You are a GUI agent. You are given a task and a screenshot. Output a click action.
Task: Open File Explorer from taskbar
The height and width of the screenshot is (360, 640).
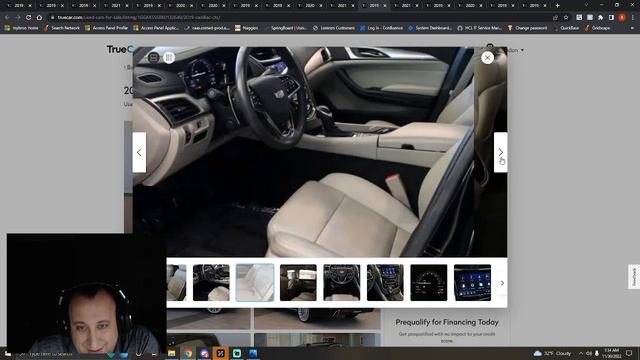[x=172, y=353]
